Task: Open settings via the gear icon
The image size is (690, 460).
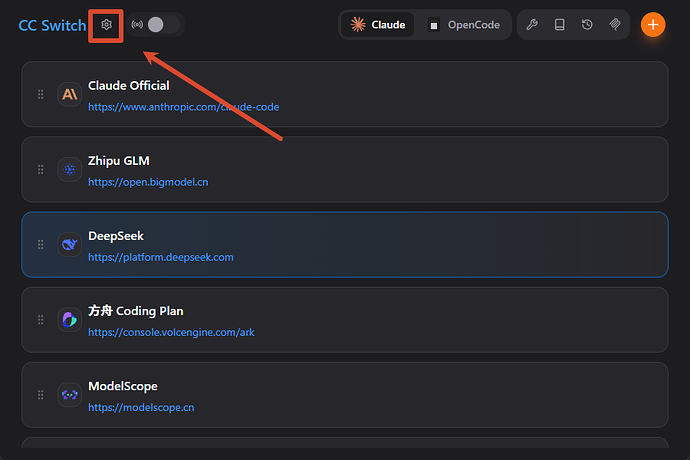Action: click(x=106, y=25)
